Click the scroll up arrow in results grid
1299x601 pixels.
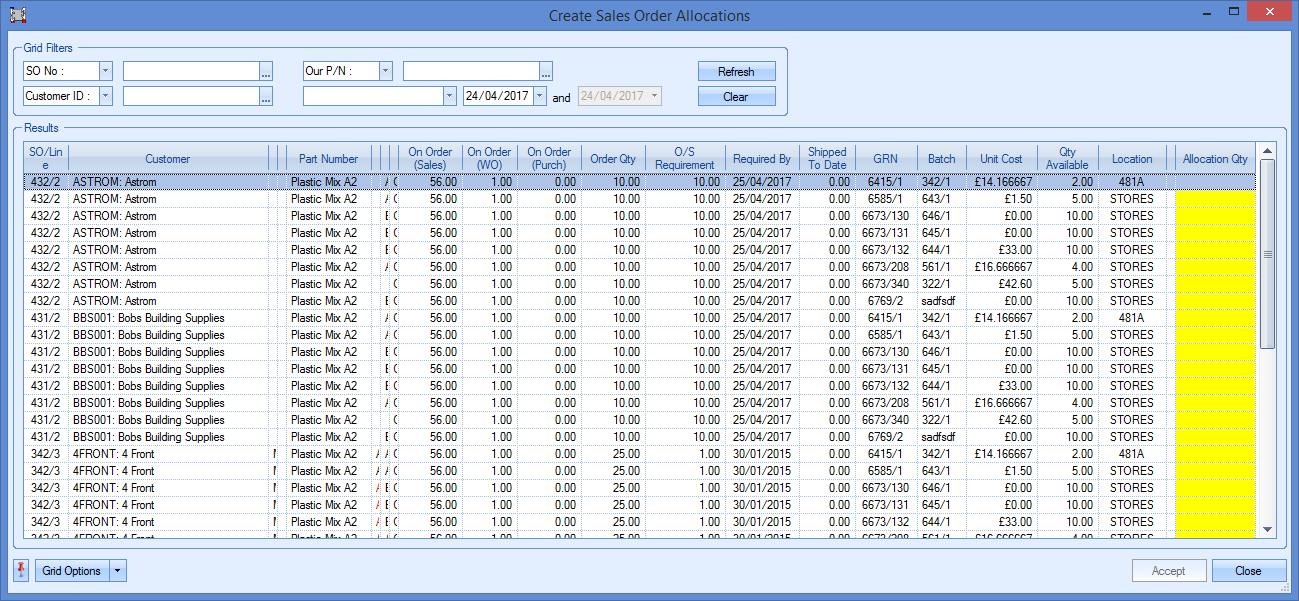point(1267,151)
